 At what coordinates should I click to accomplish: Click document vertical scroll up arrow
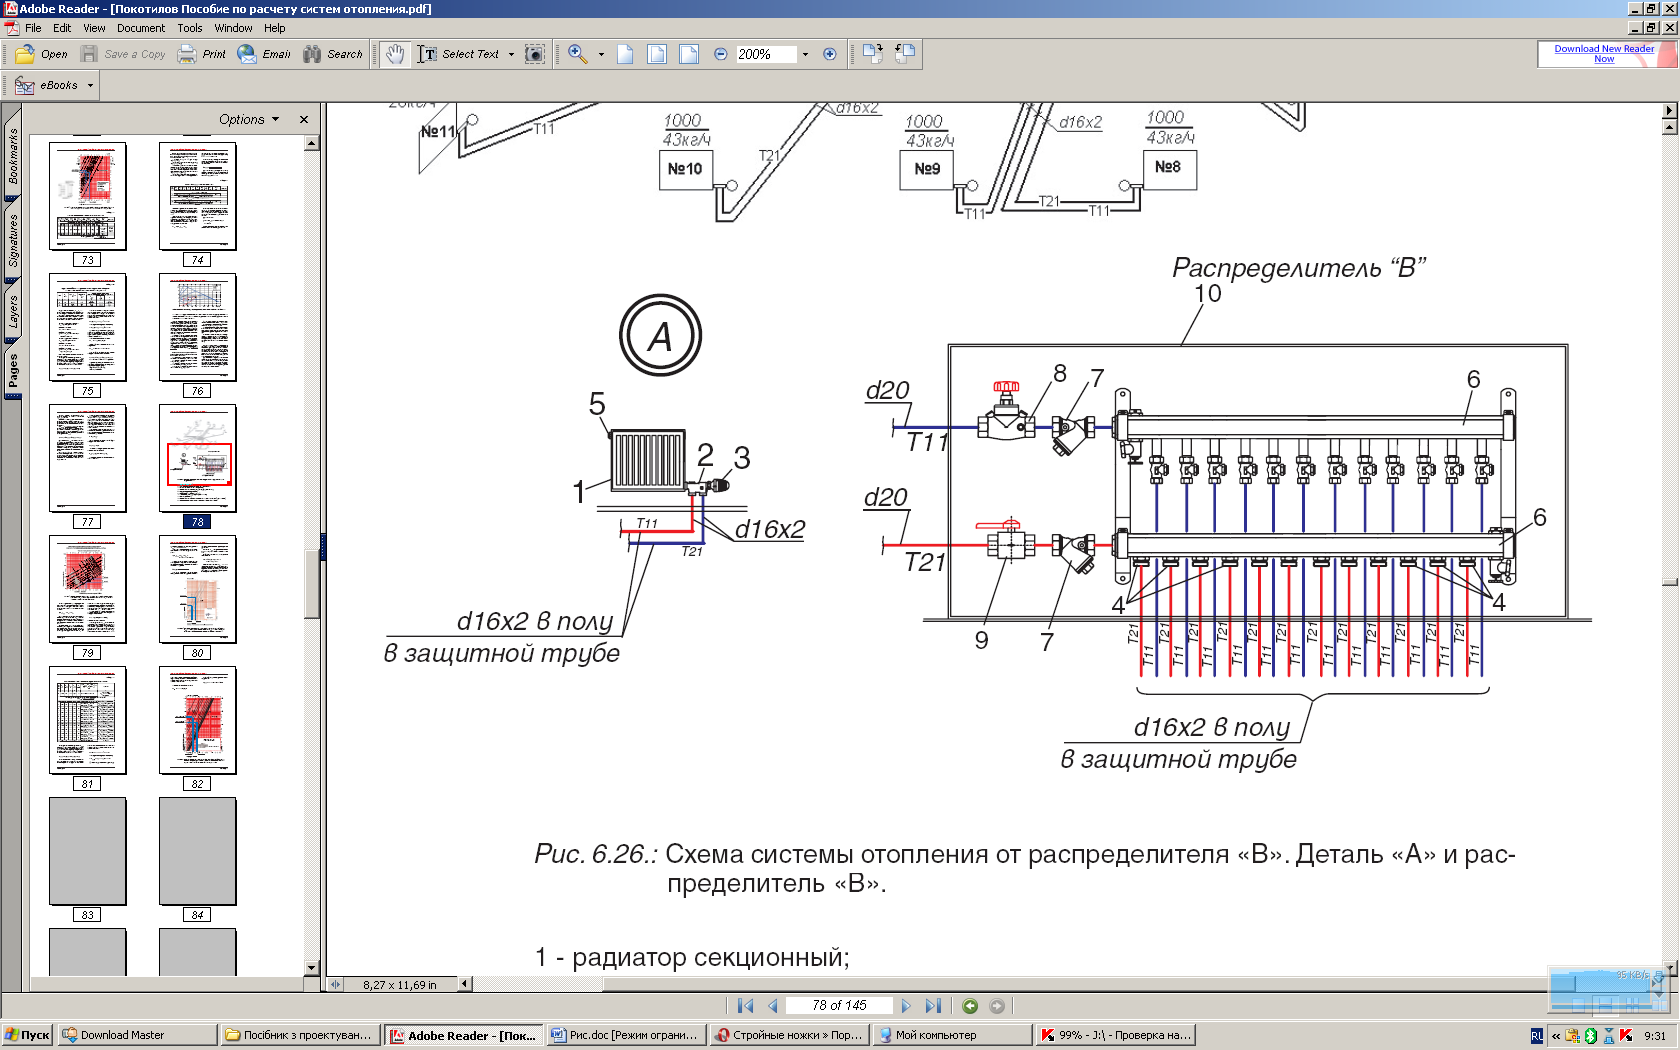point(1669,128)
